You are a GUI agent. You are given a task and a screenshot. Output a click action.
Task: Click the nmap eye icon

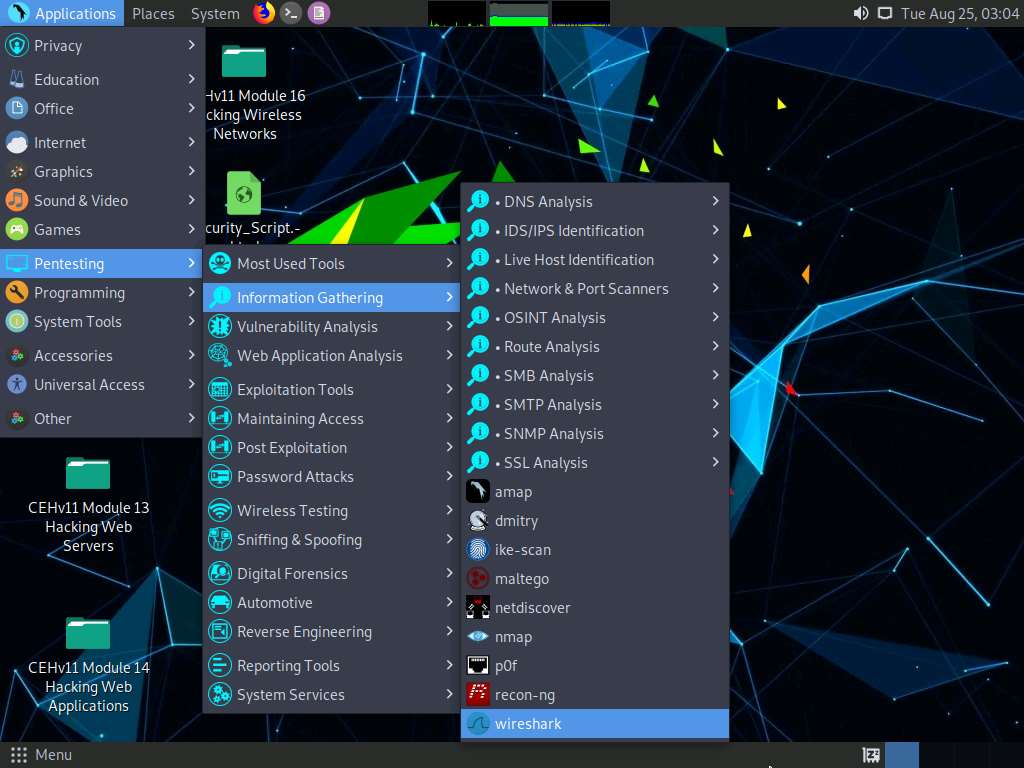pyautogui.click(x=477, y=636)
